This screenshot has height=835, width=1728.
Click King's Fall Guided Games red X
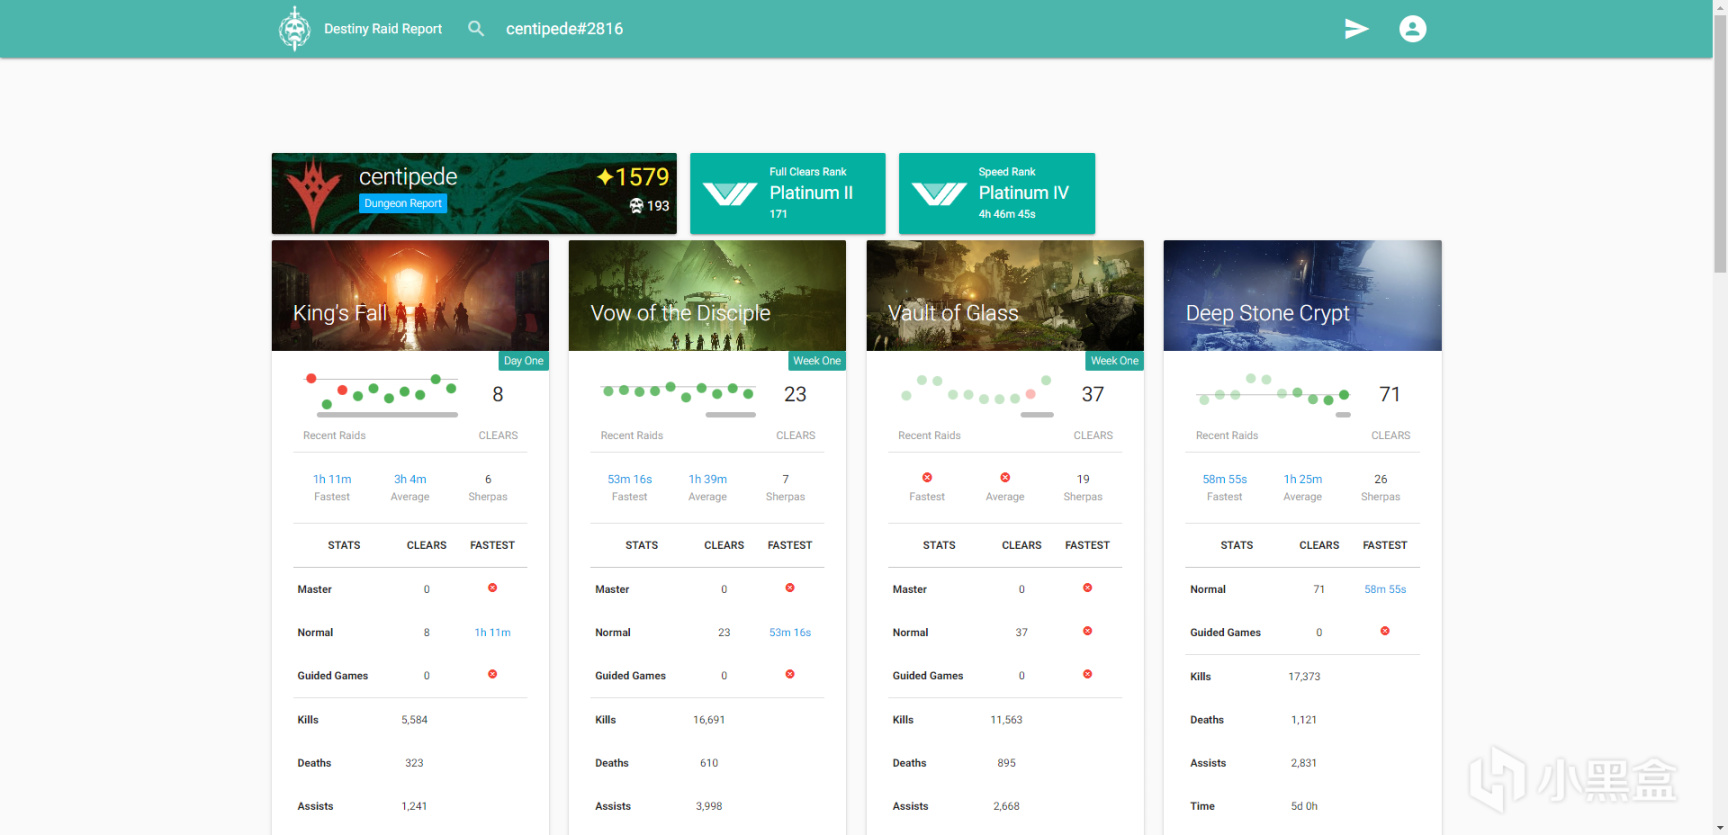pyautogui.click(x=492, y=674)
